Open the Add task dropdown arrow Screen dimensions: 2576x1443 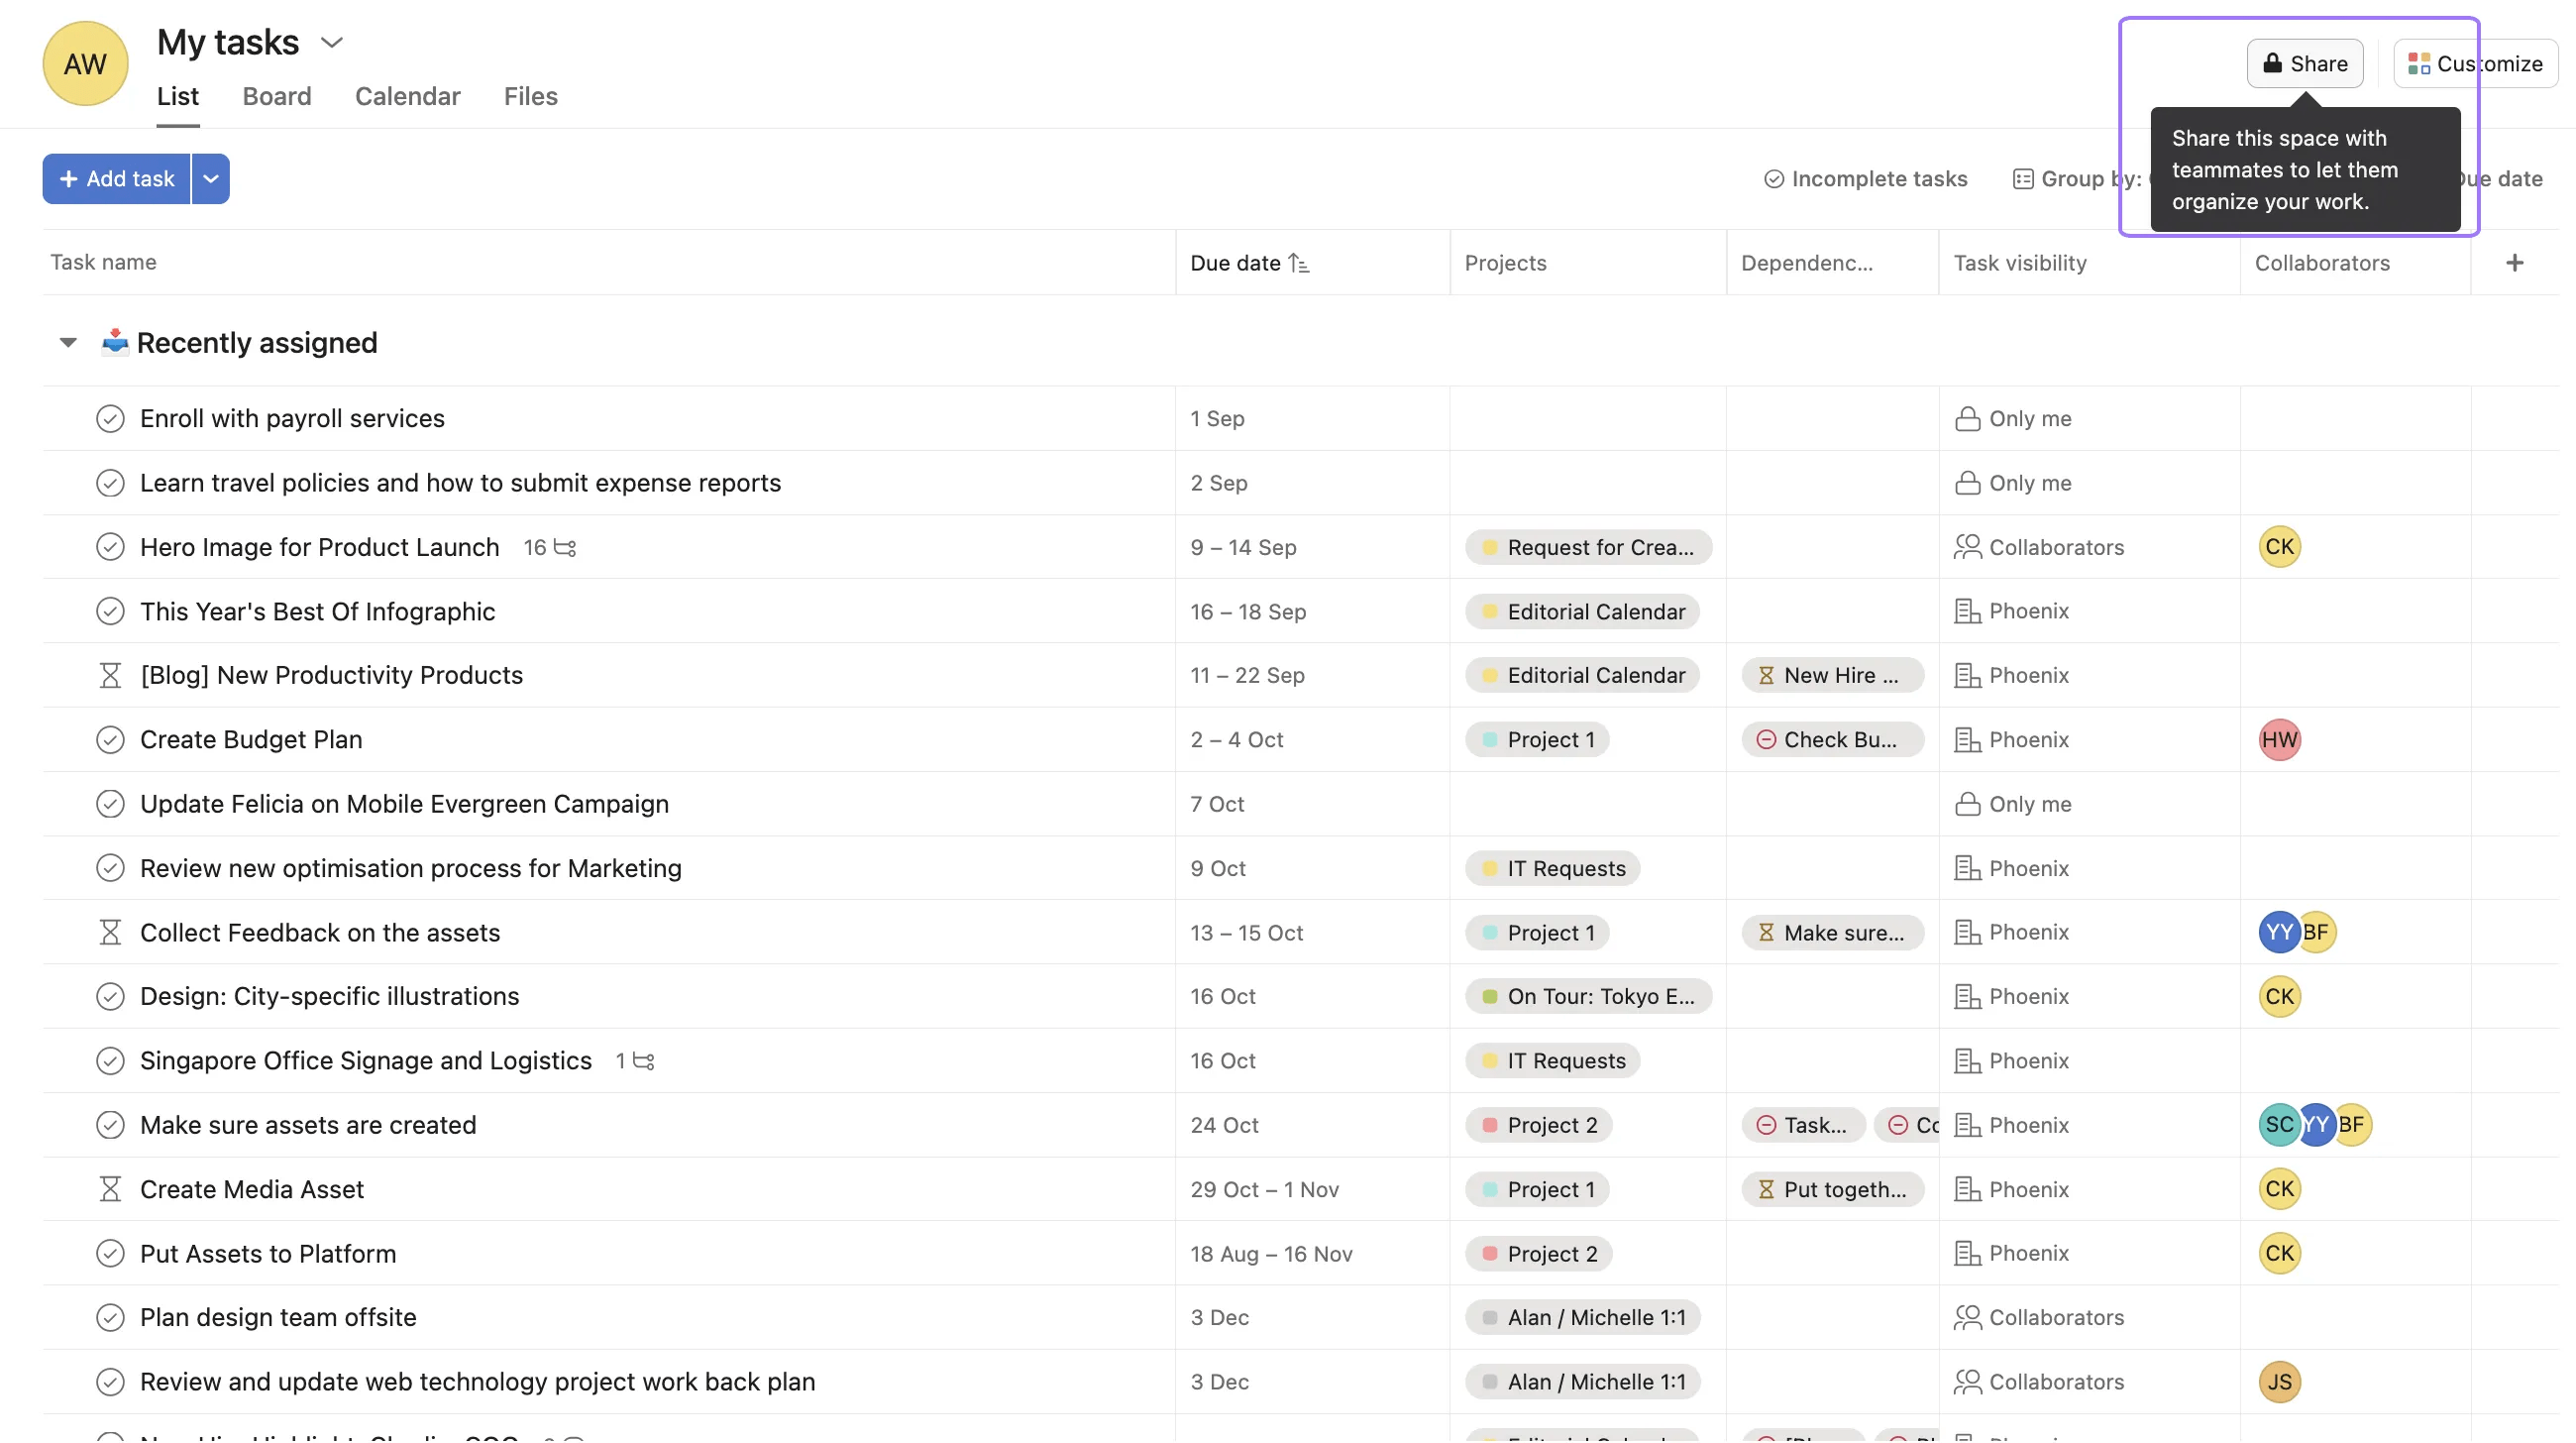tap(210, 178)
